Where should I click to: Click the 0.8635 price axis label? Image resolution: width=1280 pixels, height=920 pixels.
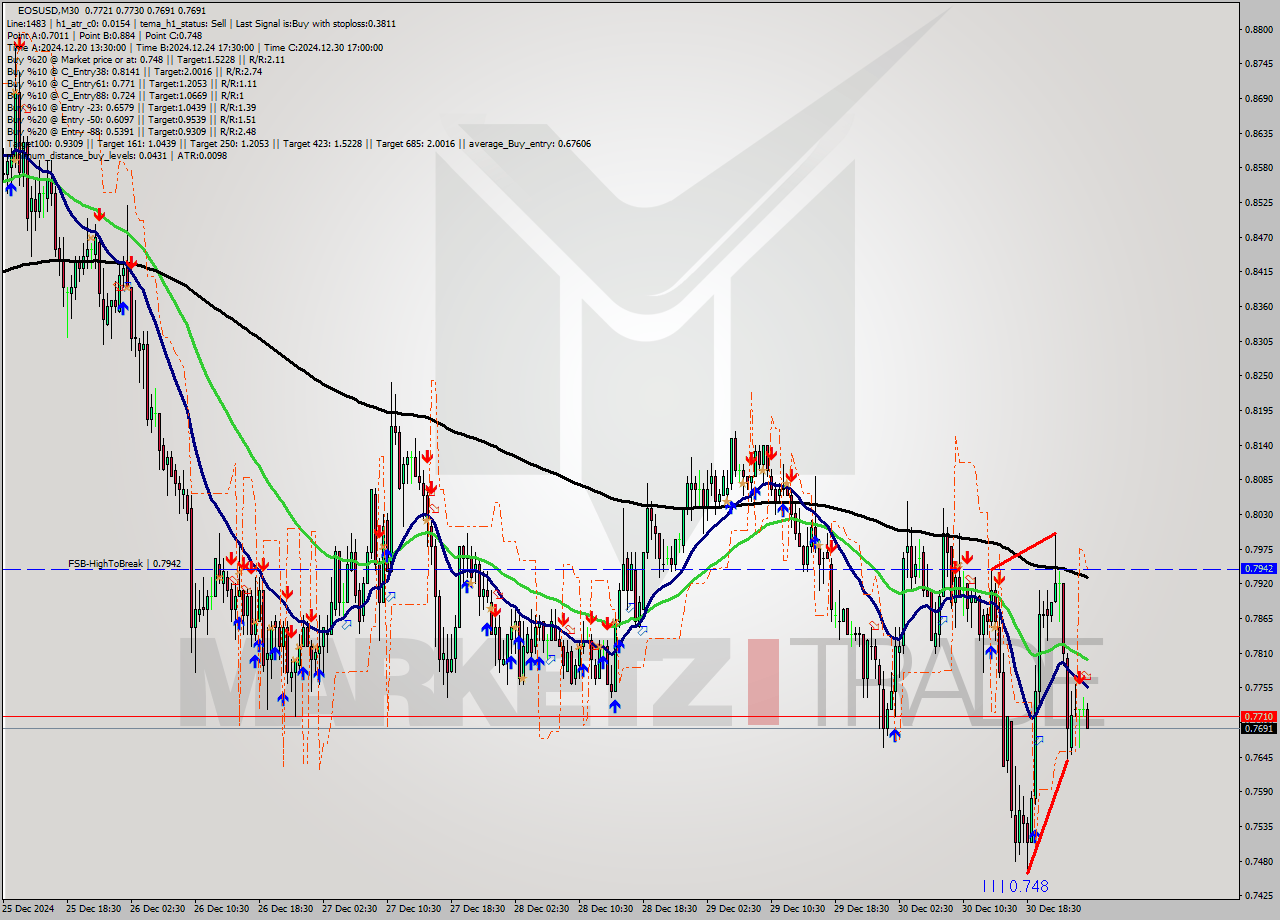pyautogui.click(x=1259, y=133)
